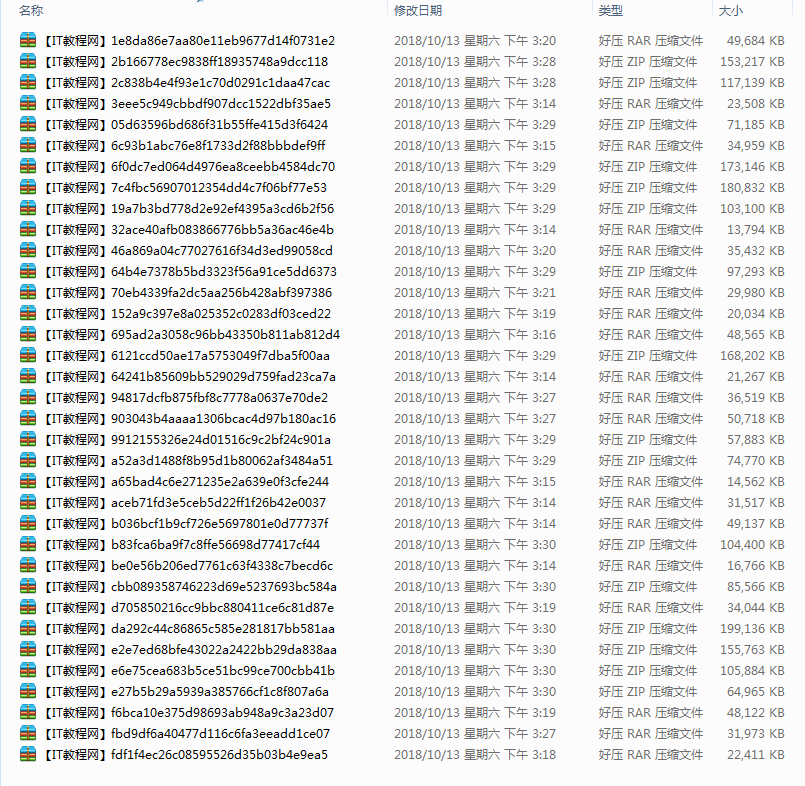Select the file named a52a3d1488f8b95d1b80062af3484a51
The width and height of the screenshot is (805, 786).
pyautogui.click(x=189, y=461)
